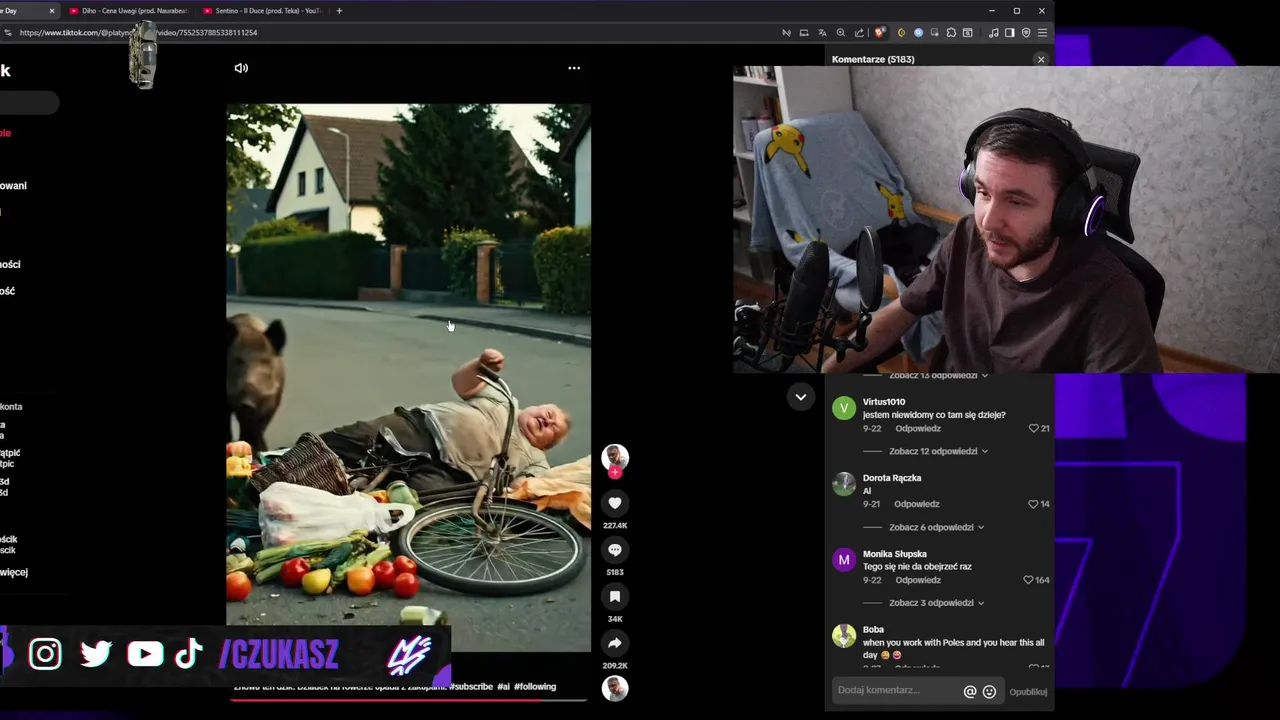This screenshot has height=720, width=1280.
Task: Toggle the browser sidebar panel icon
Action: pos(1009,32)
